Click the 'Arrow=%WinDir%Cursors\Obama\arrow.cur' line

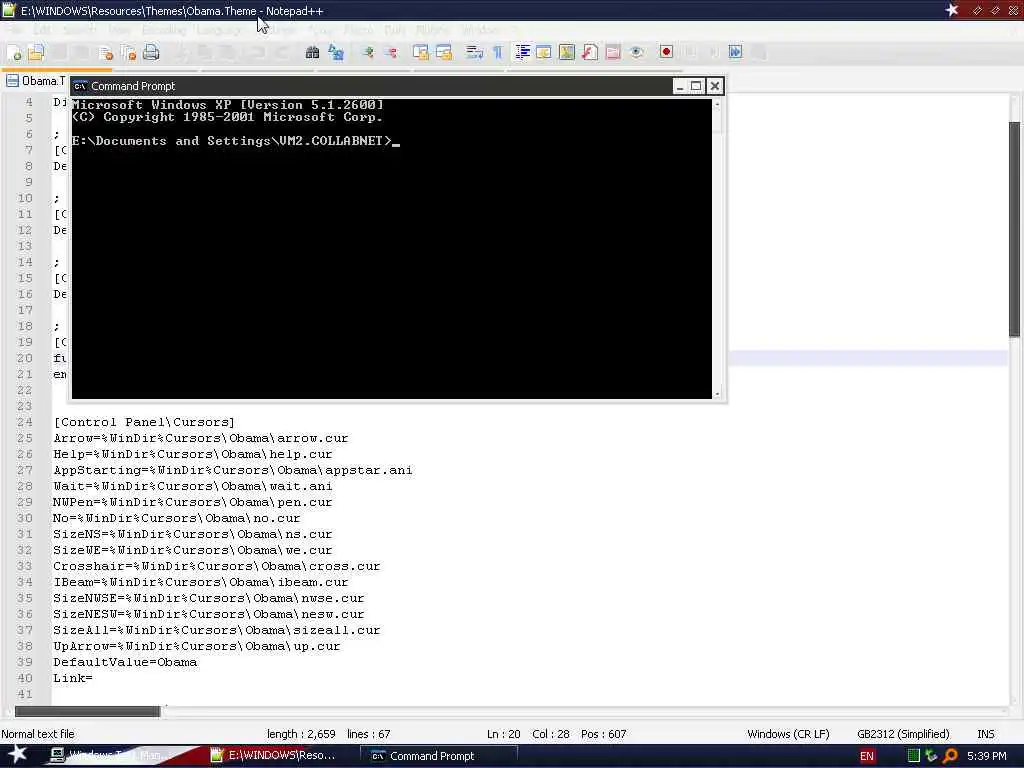200,438
